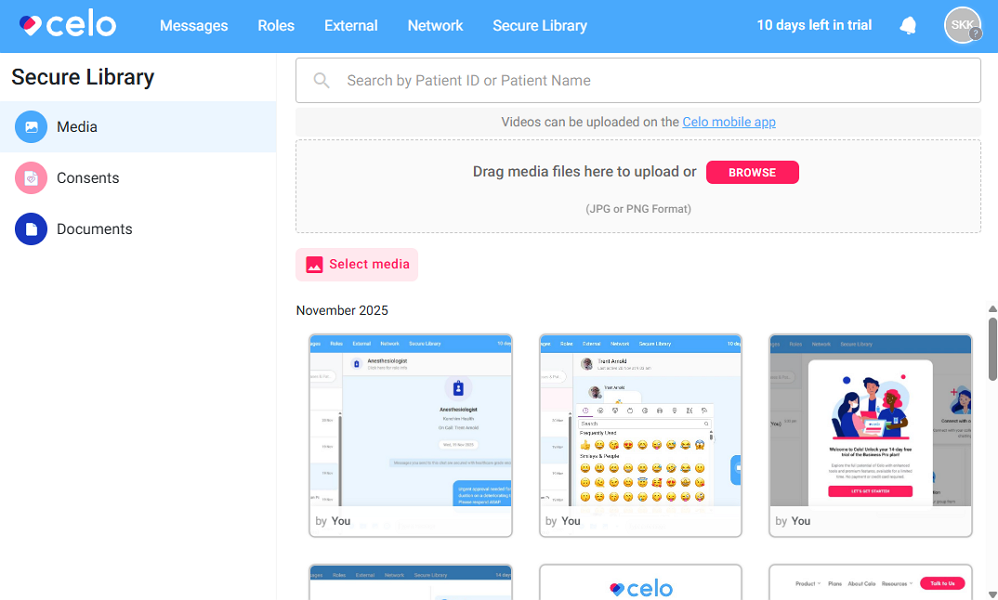Open the Celo mobile app link

[729, 121]
